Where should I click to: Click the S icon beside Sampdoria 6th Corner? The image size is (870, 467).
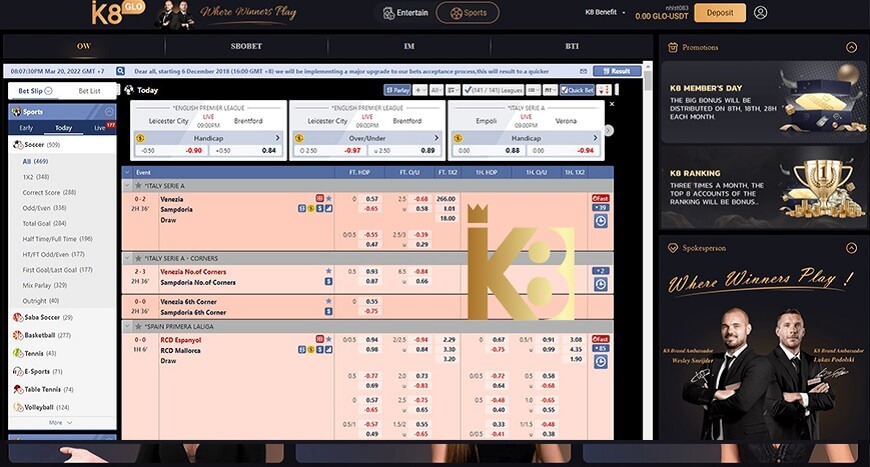(x=328, y=311)
